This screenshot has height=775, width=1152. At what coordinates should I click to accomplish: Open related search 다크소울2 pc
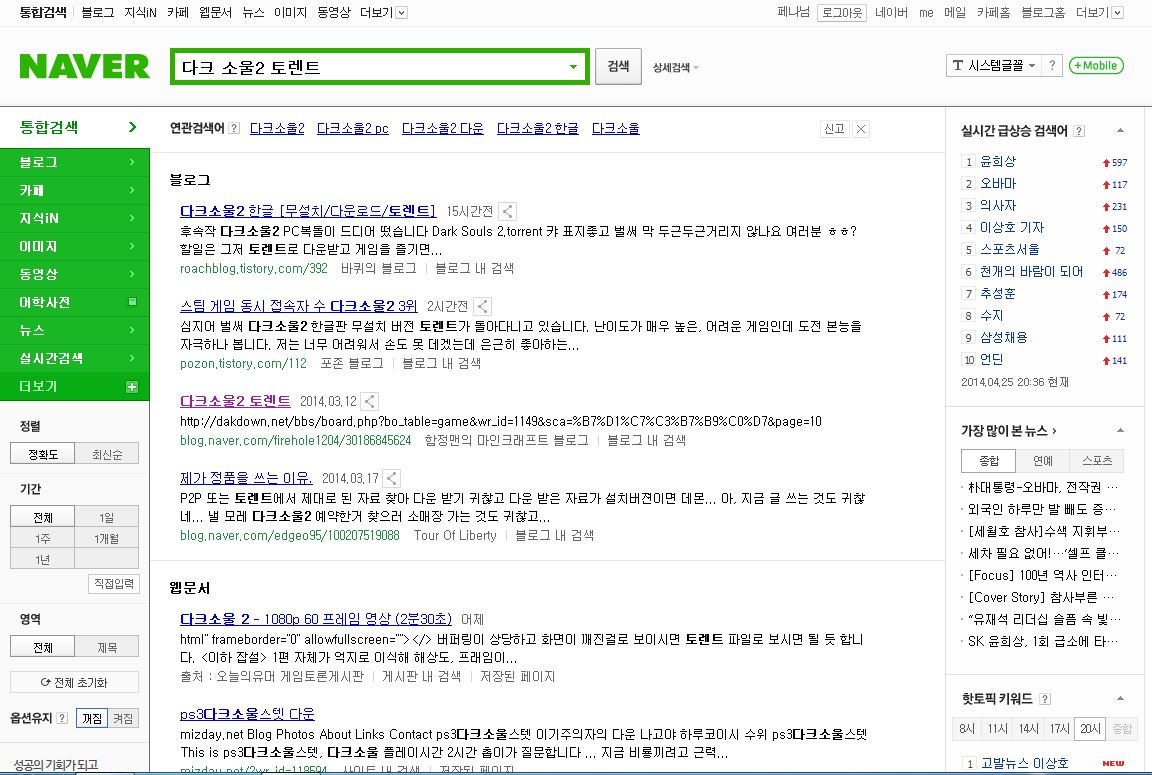pos(353,129)
